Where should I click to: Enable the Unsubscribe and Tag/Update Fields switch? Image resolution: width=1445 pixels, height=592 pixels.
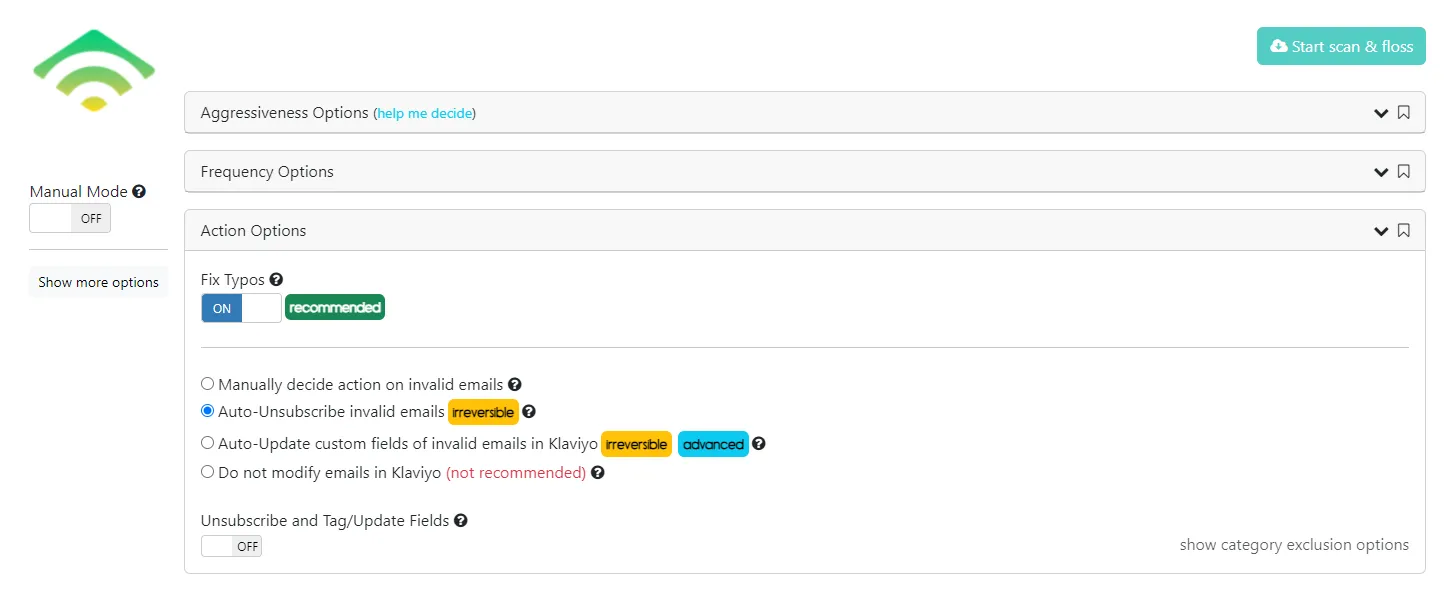[x=231, y=546]
